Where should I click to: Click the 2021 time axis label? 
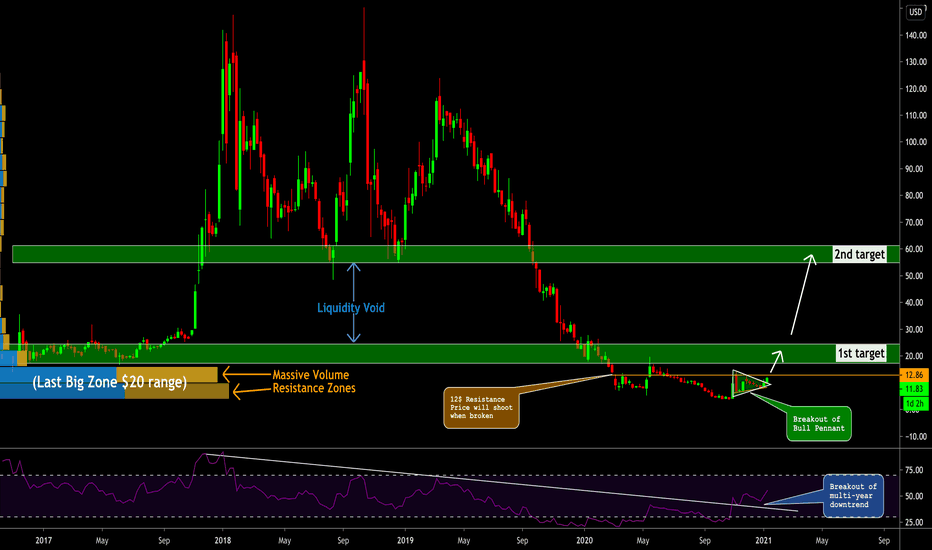(x=764, y=540)
